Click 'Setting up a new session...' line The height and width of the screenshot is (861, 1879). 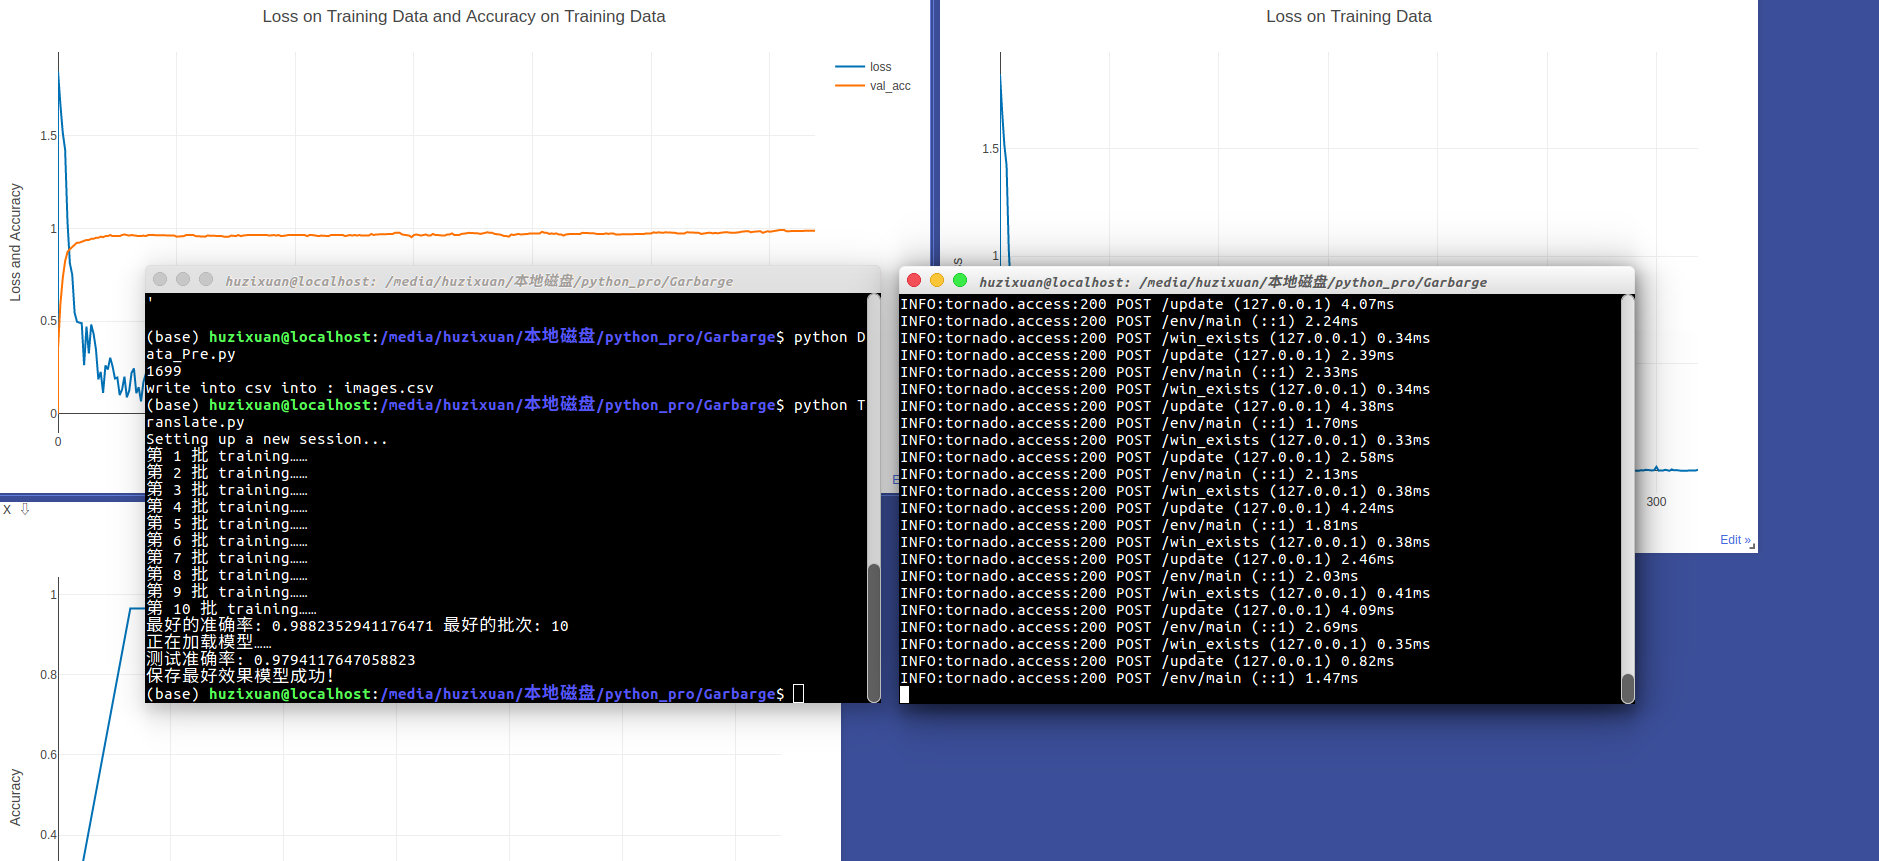pyautogui.click(x=267, y=439)
